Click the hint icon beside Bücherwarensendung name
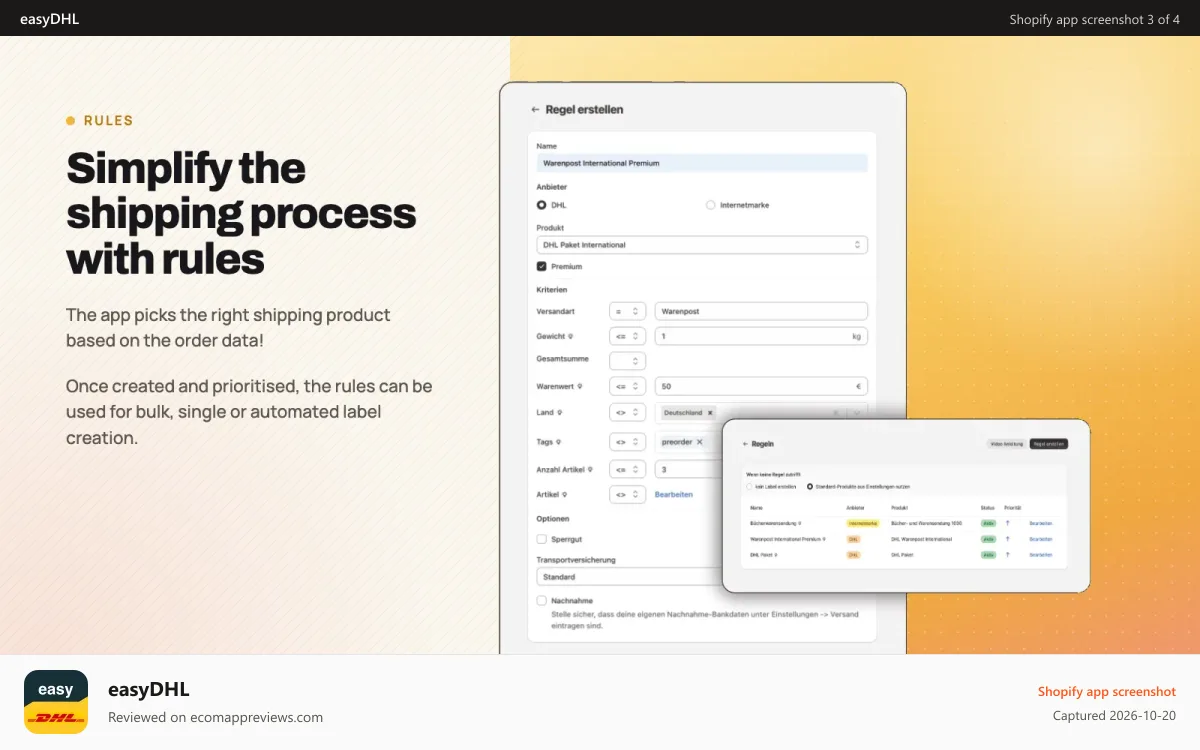 (800, 523)
